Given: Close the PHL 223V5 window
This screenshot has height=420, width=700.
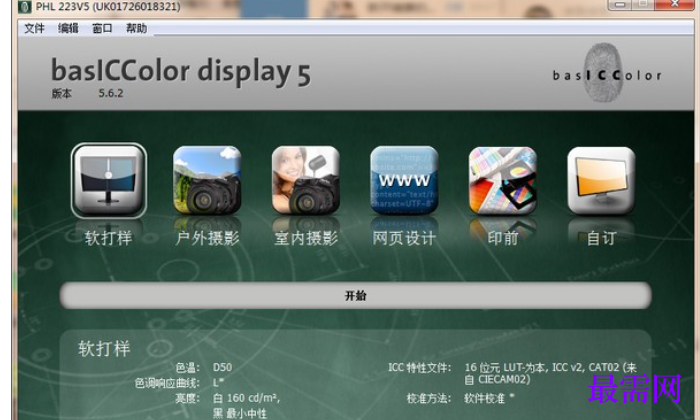Looking at the screenshot, I should [x=675, y=4].
